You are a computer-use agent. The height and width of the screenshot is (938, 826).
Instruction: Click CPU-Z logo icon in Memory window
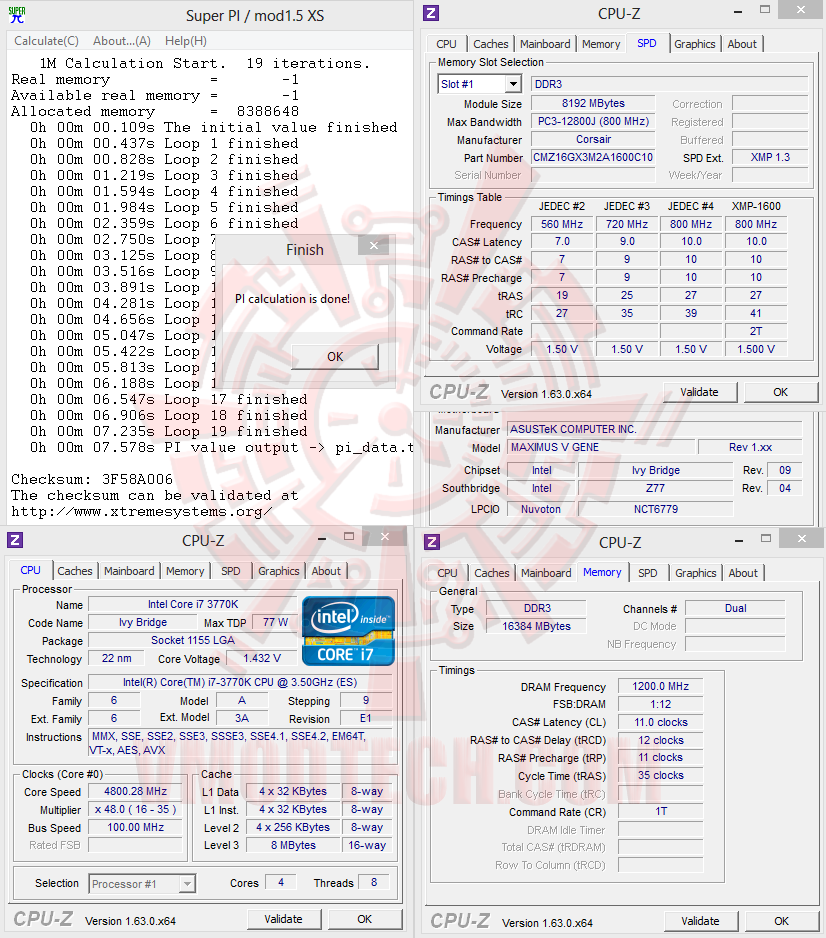click(432, 542)
